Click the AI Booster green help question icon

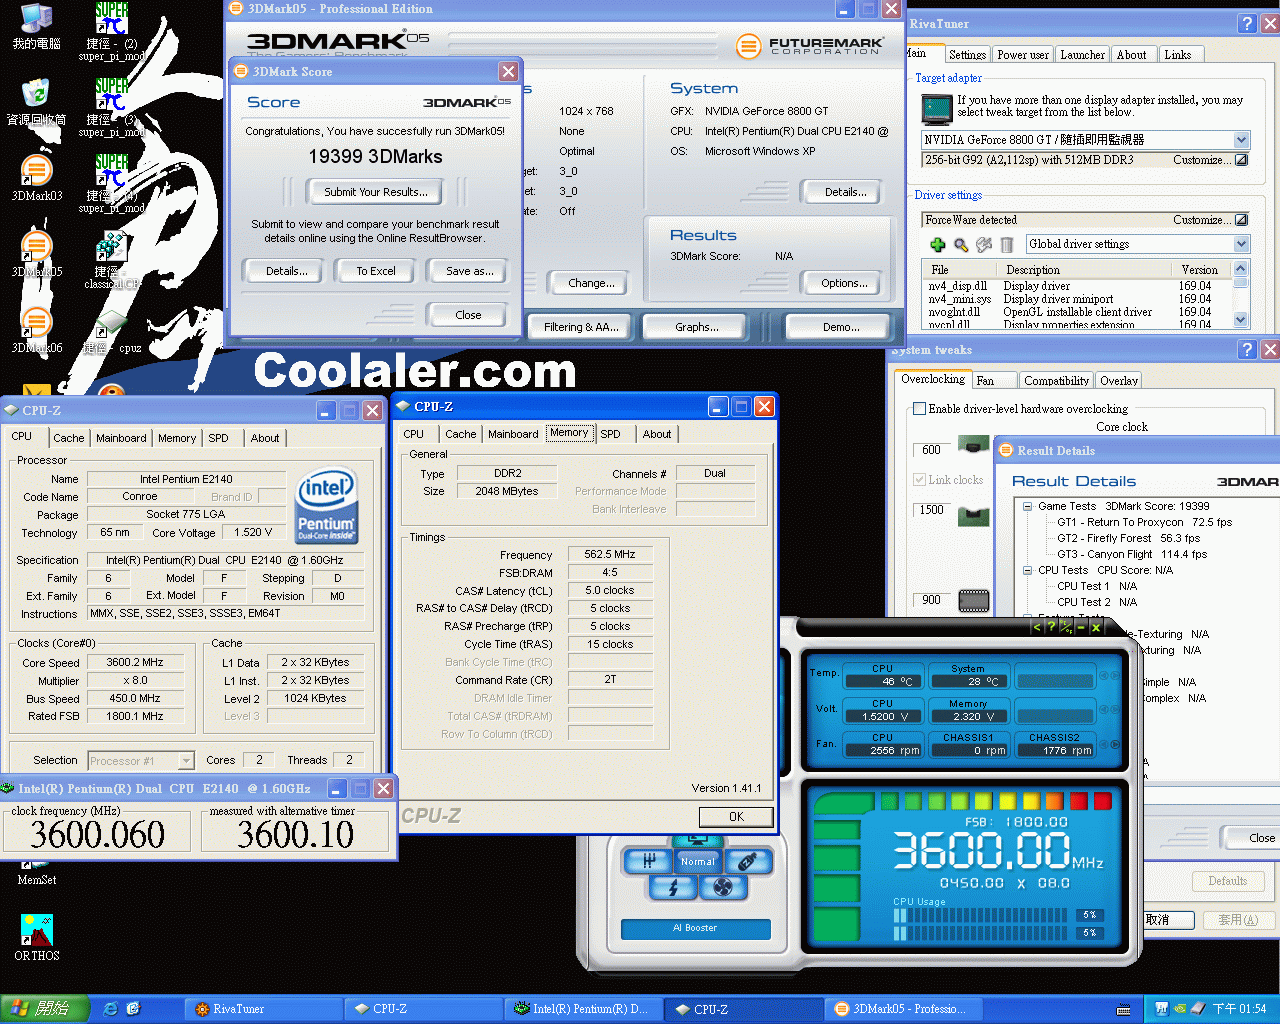tap(1051, 627)
